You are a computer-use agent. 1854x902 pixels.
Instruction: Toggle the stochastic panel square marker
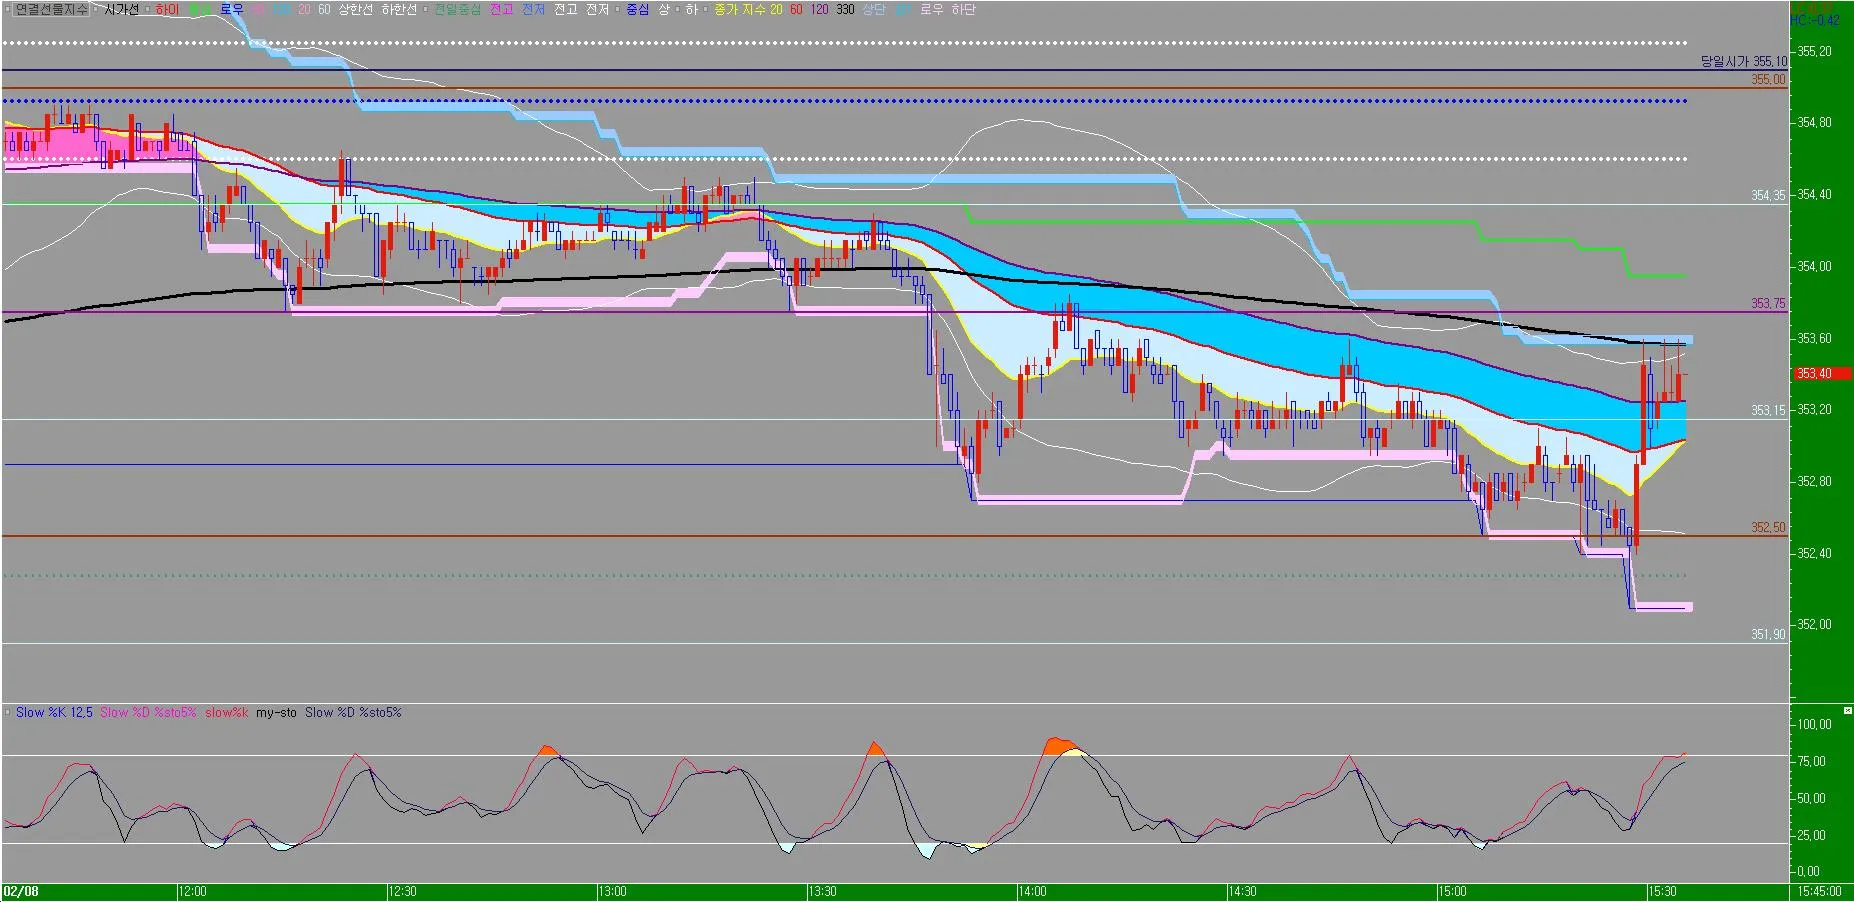[8, 712]
